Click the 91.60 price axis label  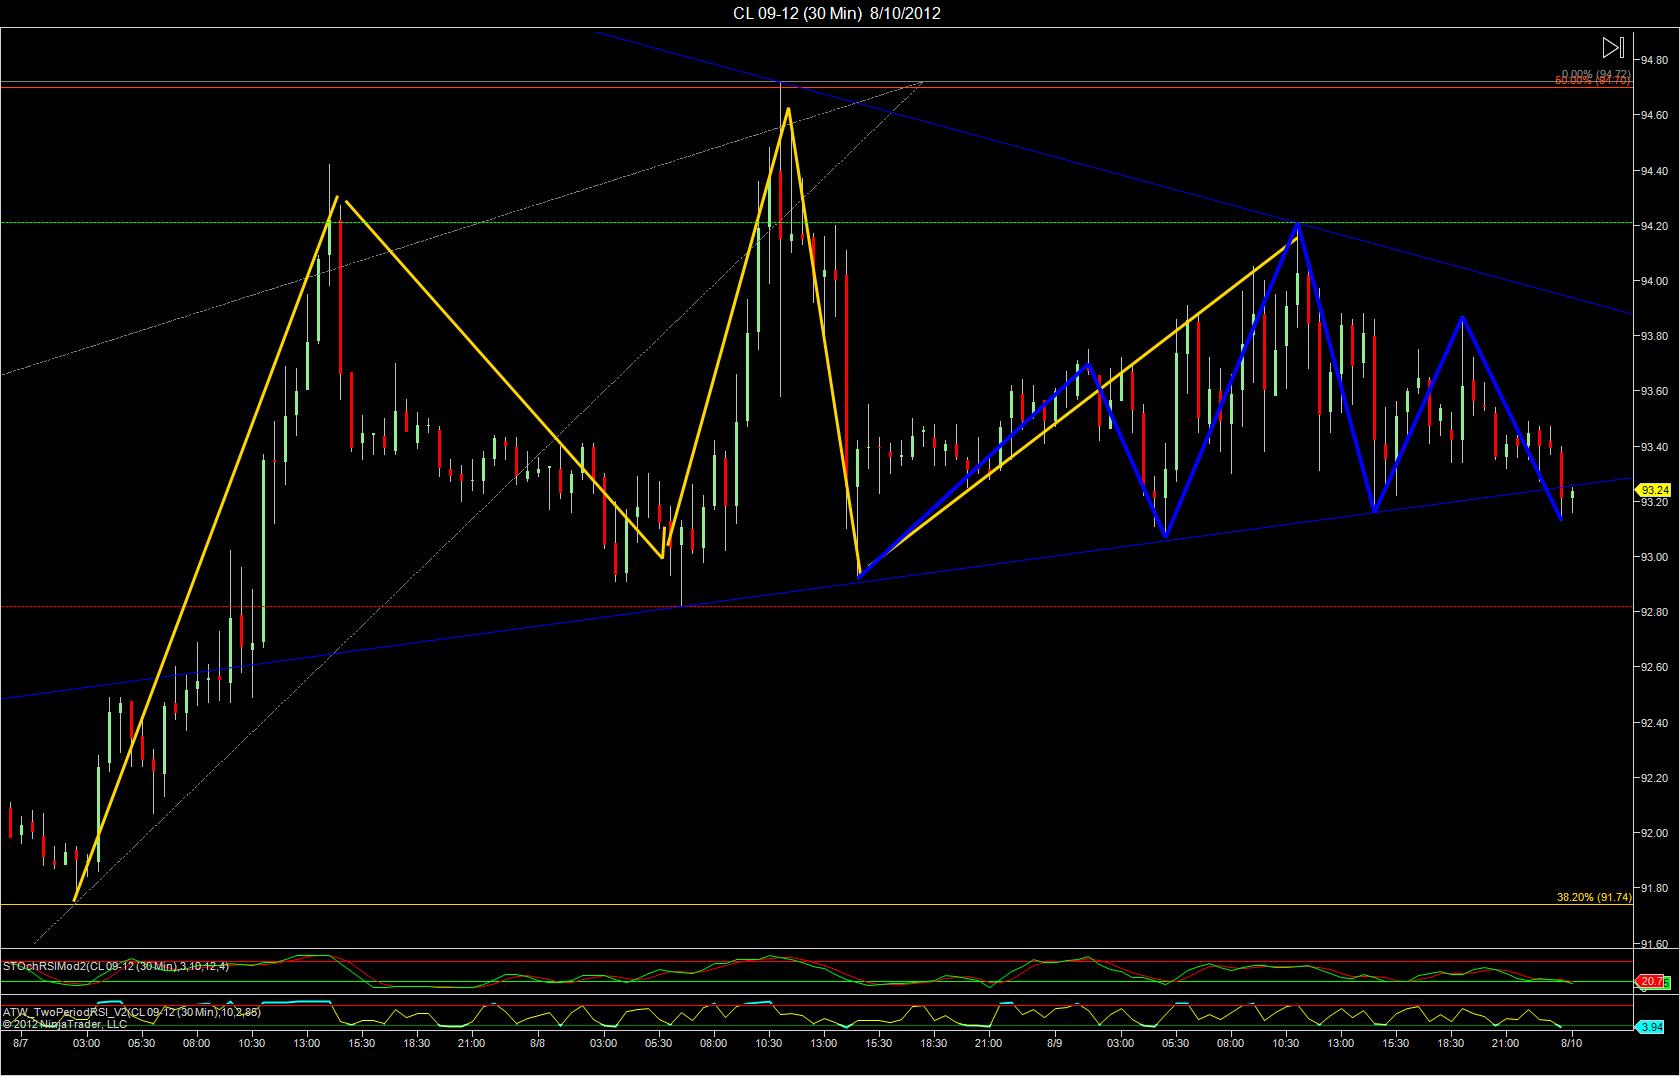[1654, 944]
